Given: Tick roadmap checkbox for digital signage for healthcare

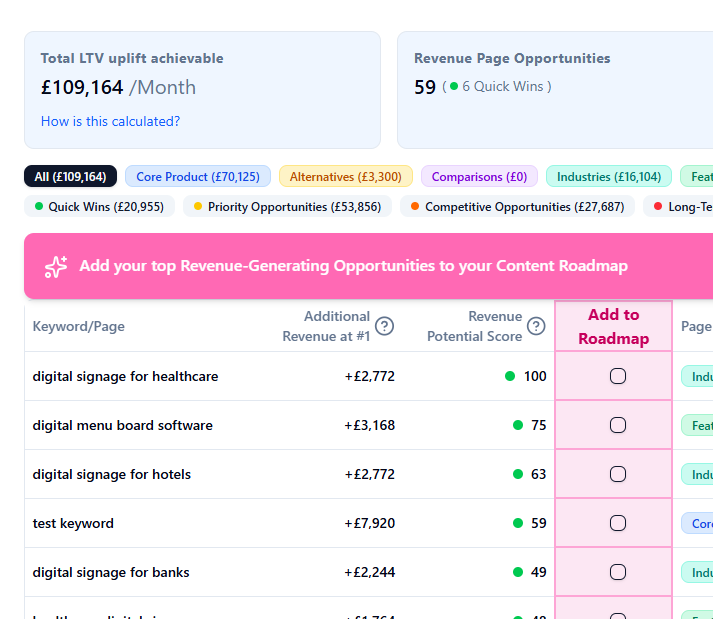Looking at the screenshot, I should tap(618, 376).
